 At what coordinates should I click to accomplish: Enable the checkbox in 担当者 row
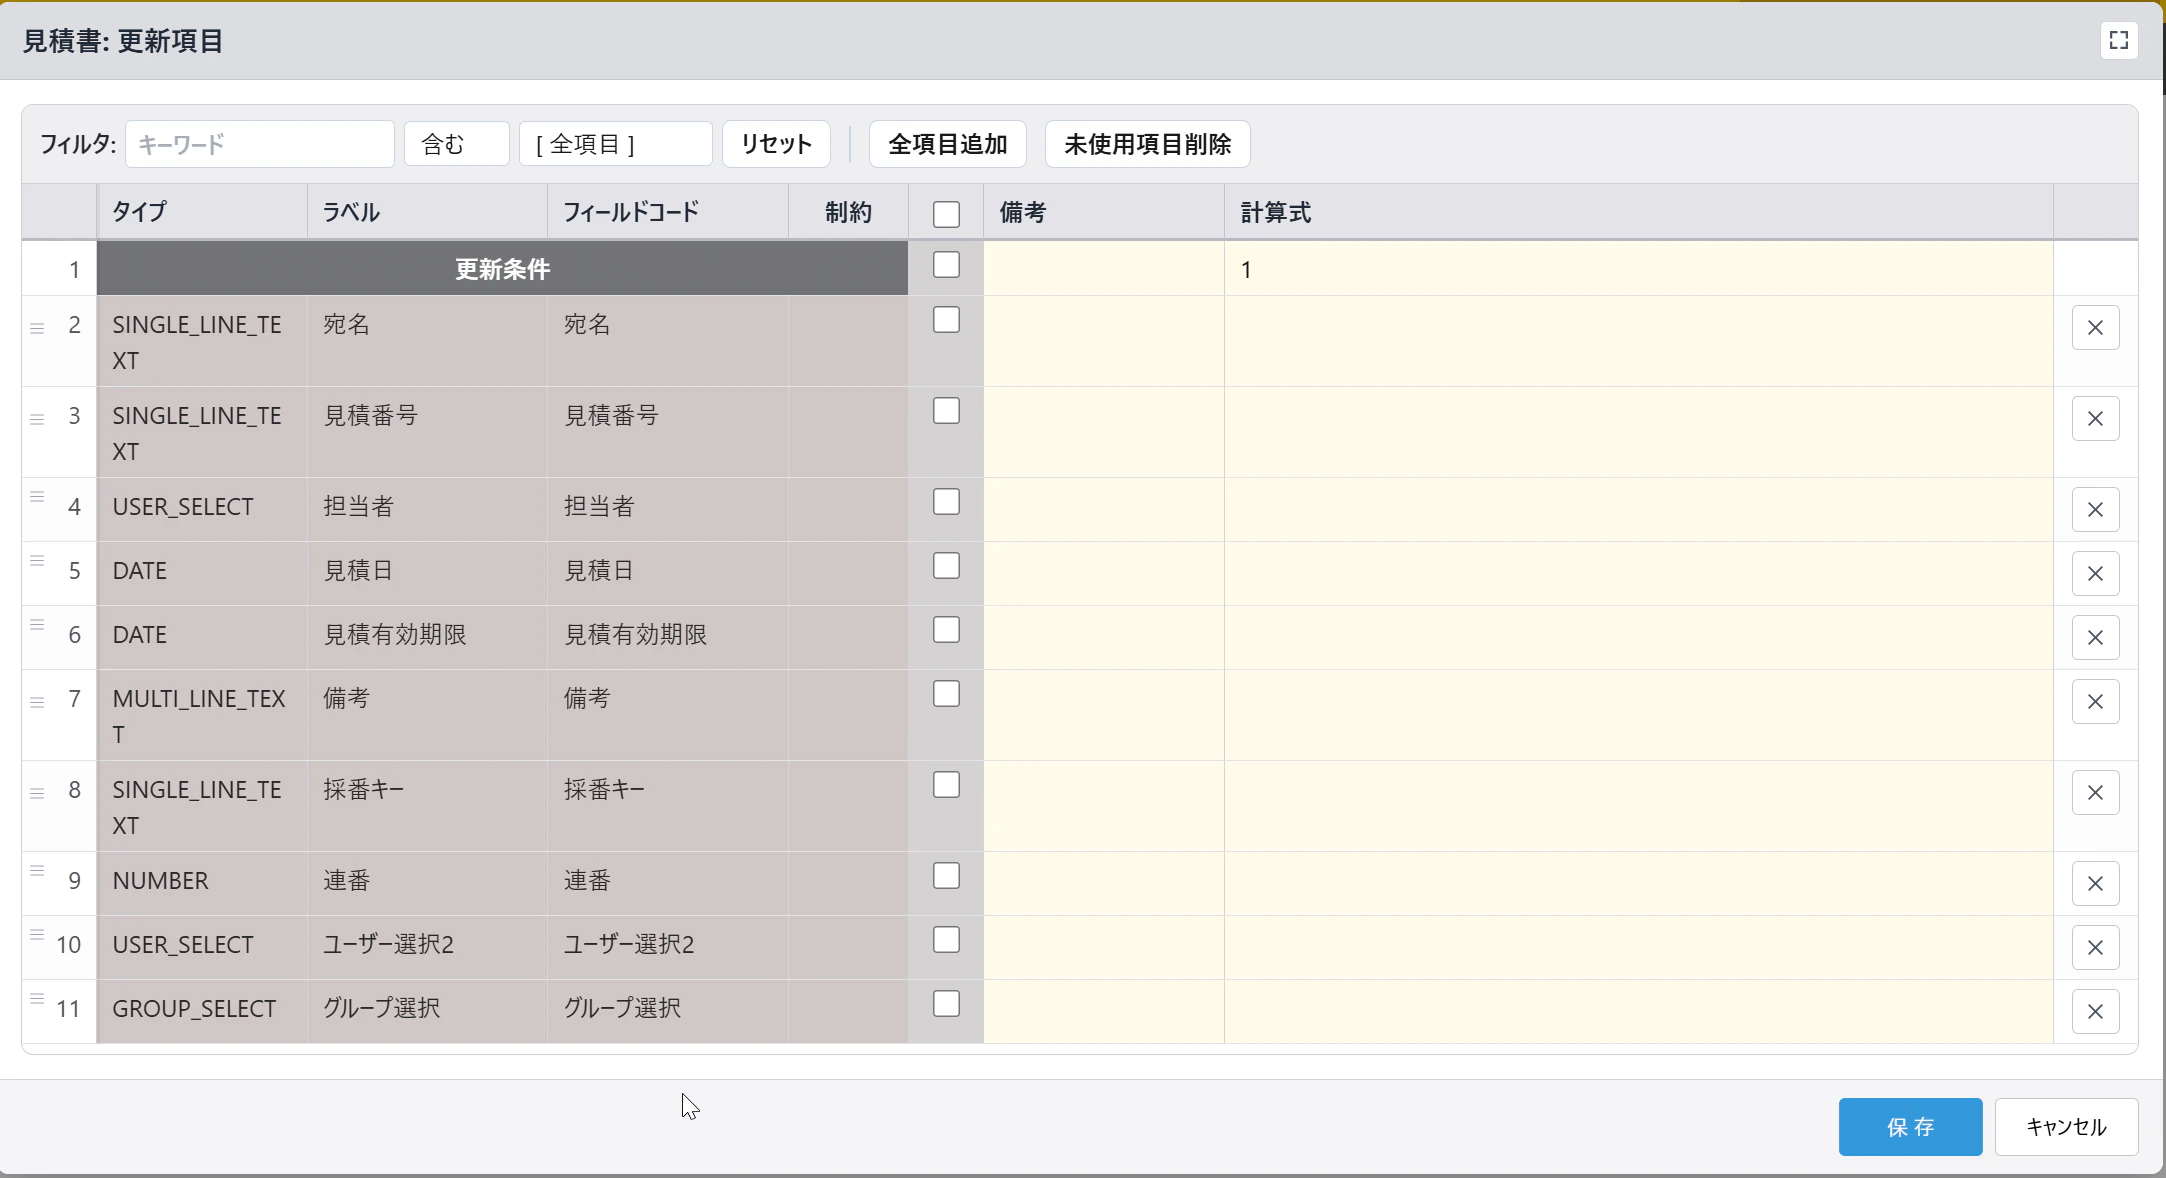(x=946, y=502)
